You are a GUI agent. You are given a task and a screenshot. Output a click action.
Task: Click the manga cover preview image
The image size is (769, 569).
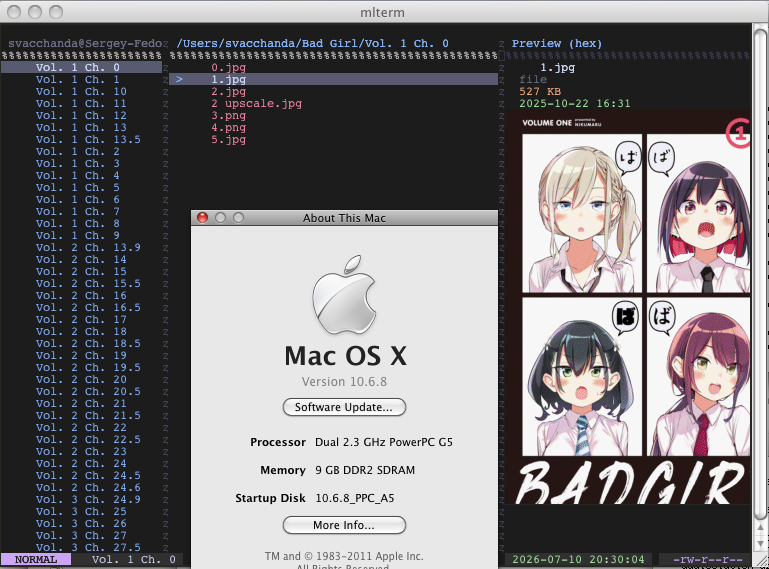pos(628,307)
